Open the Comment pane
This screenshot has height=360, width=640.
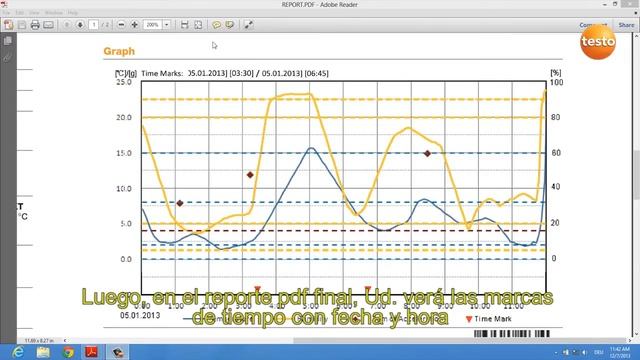pos(593,25)
